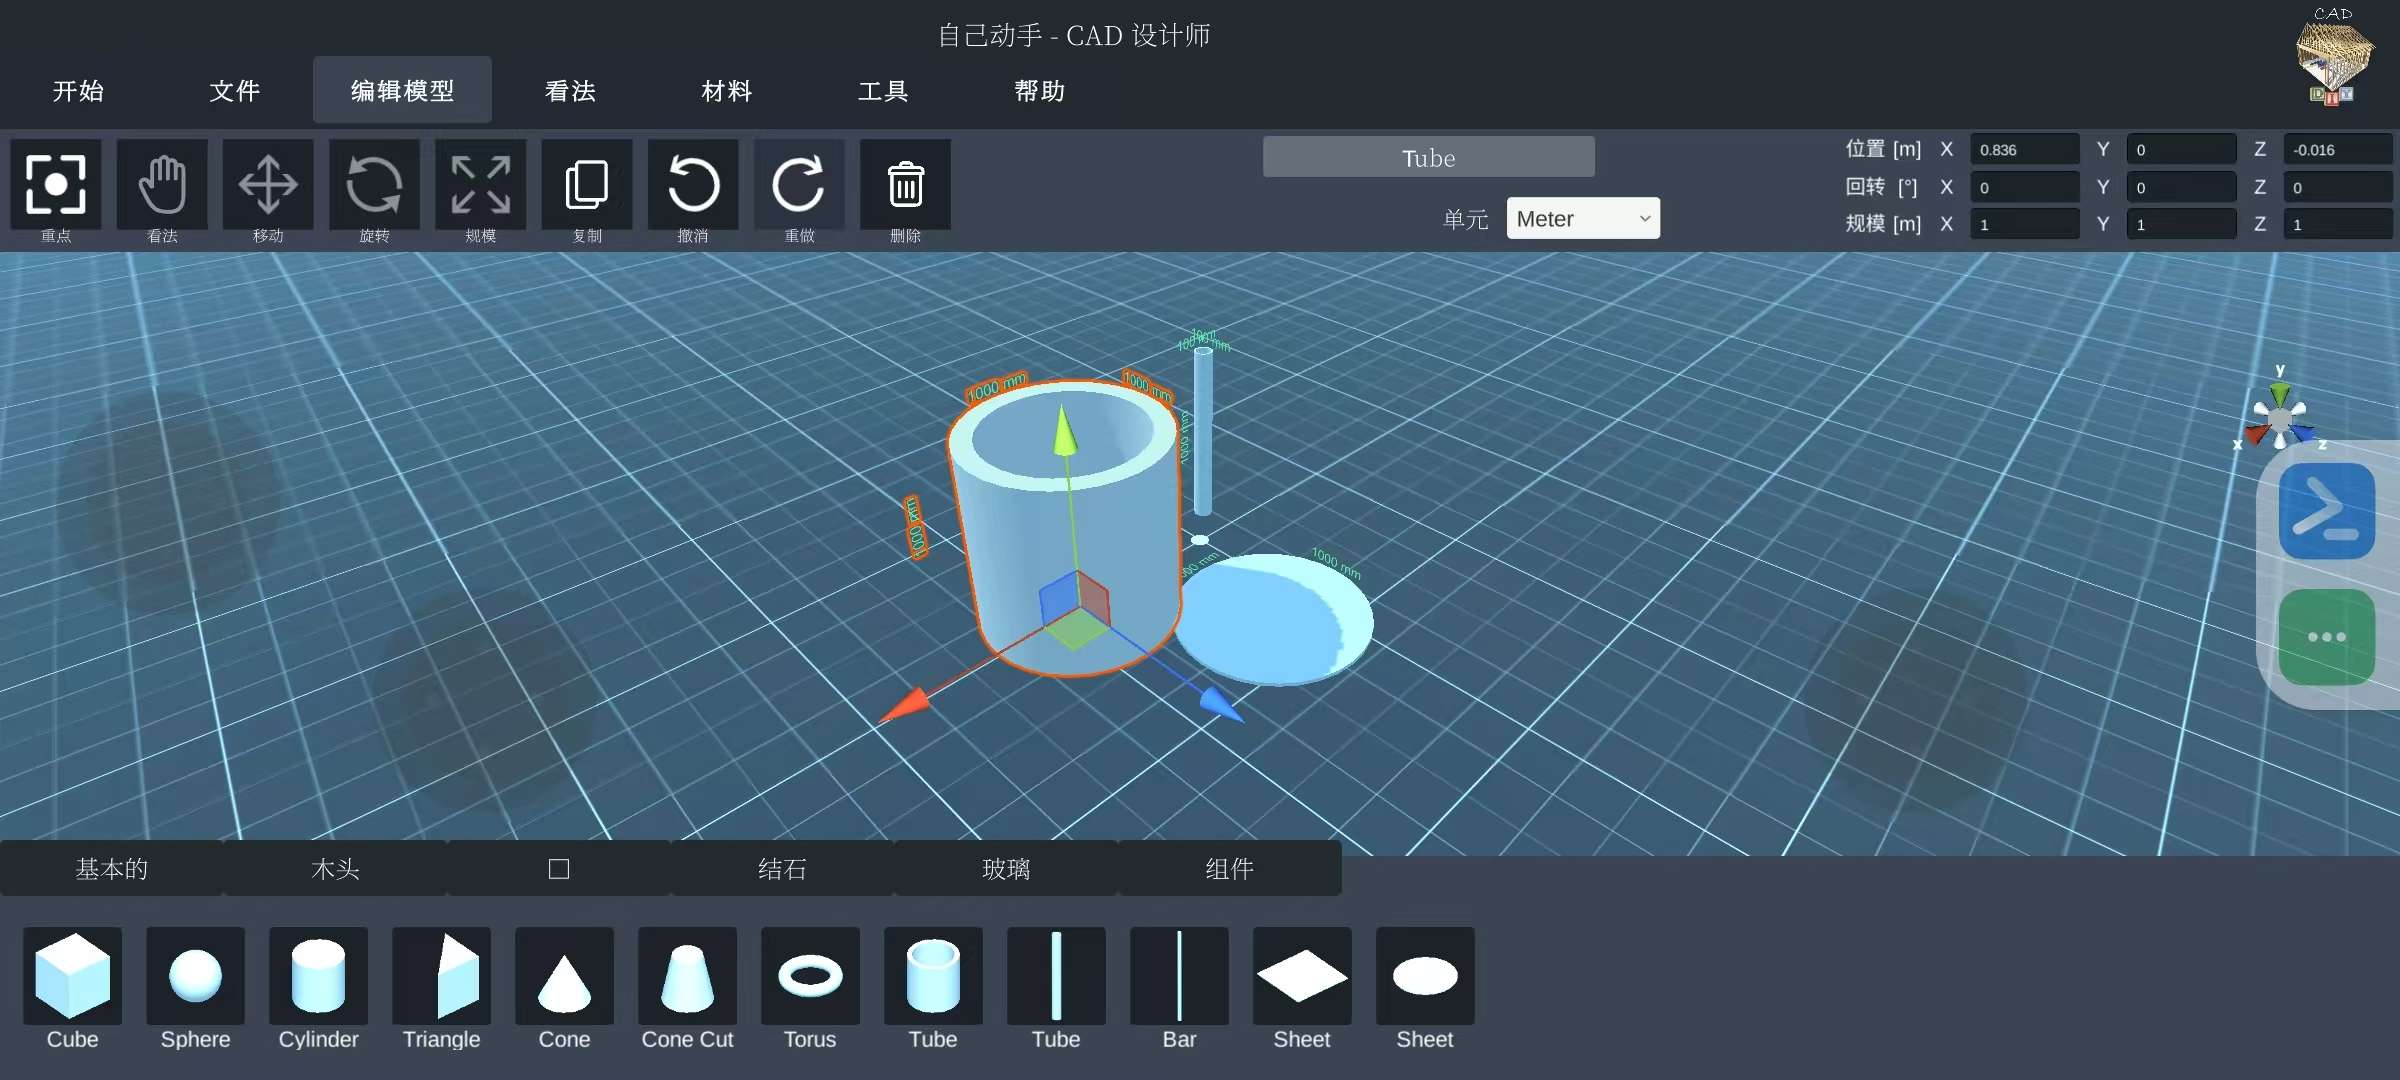Add the square Sheet shape
This screenshot has height=1080, width=2400.
[x=1302, y=976]
